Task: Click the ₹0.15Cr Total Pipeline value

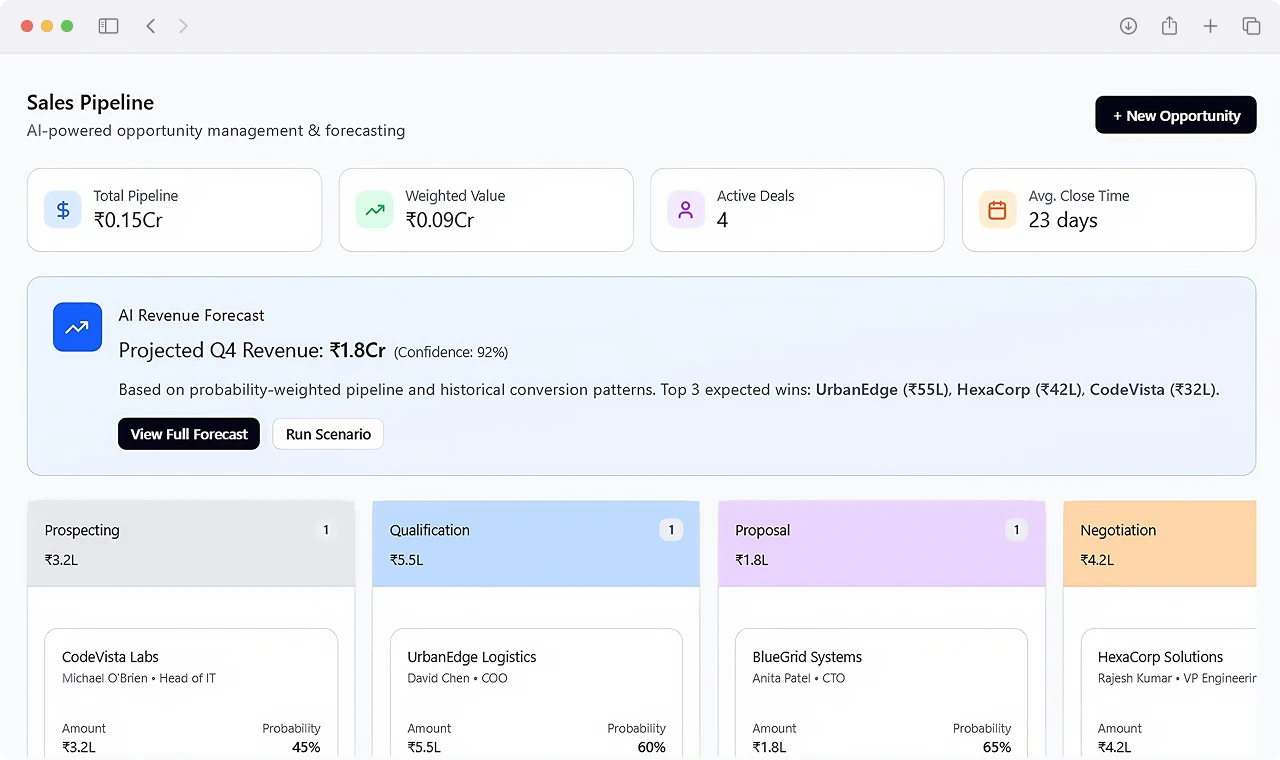Action: [x=128, y=220]
